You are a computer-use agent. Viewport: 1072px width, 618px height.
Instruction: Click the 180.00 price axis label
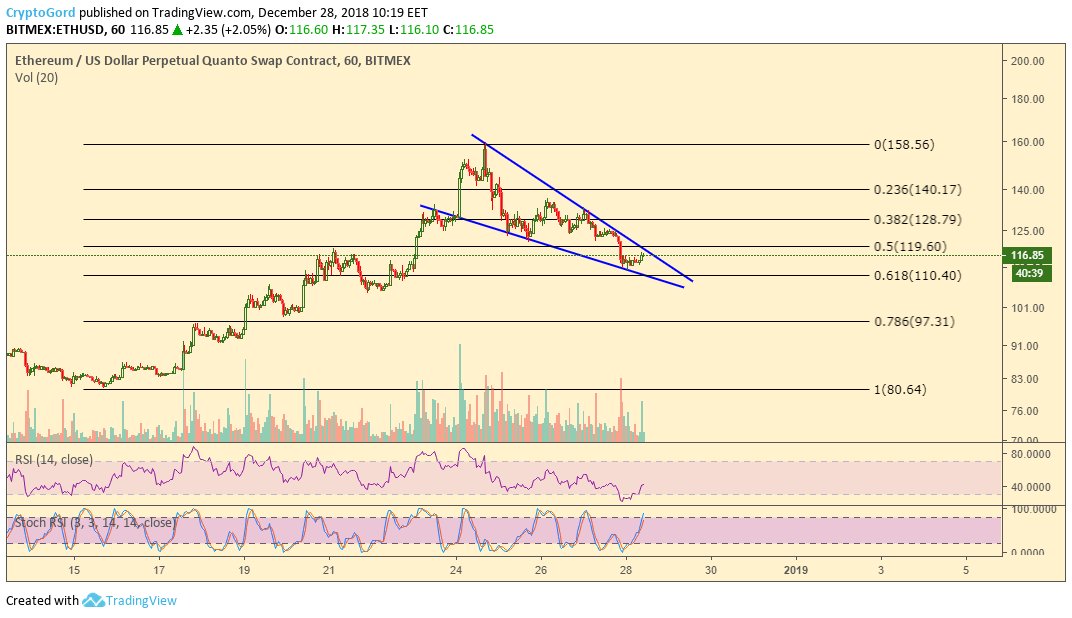tap(1028, 99)
